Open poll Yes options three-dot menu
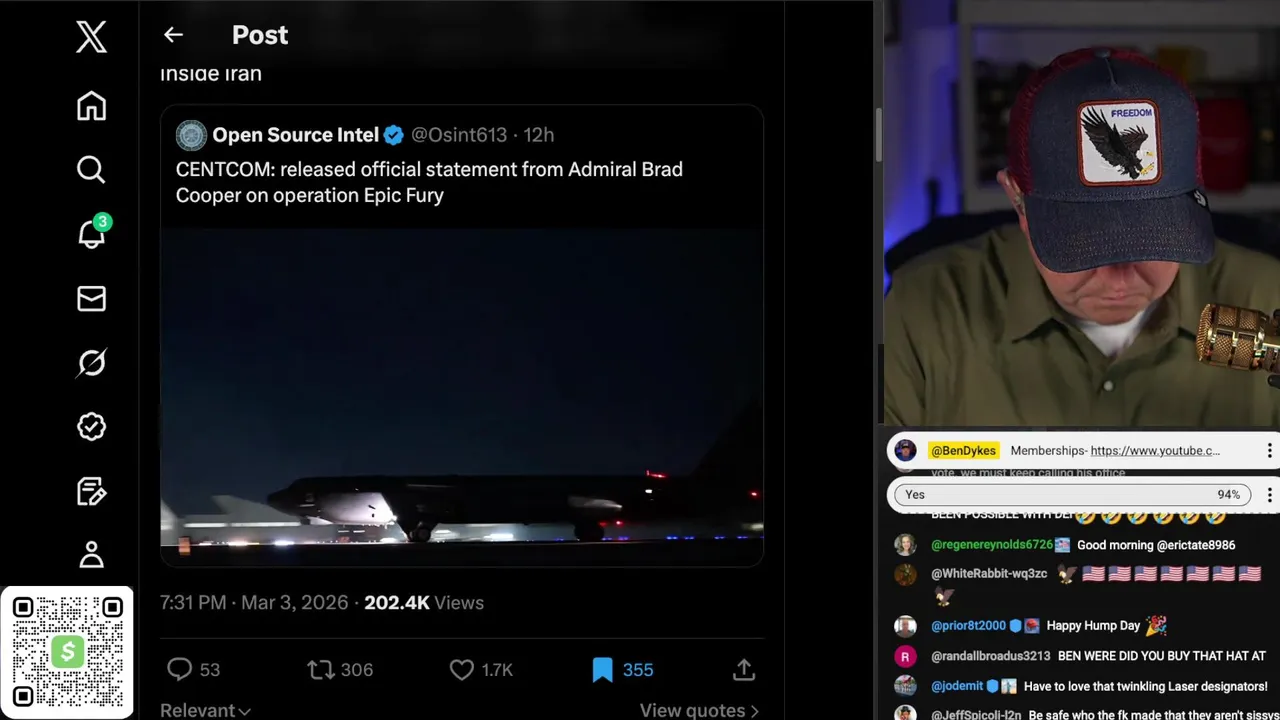 click(x=1269, y=495)
